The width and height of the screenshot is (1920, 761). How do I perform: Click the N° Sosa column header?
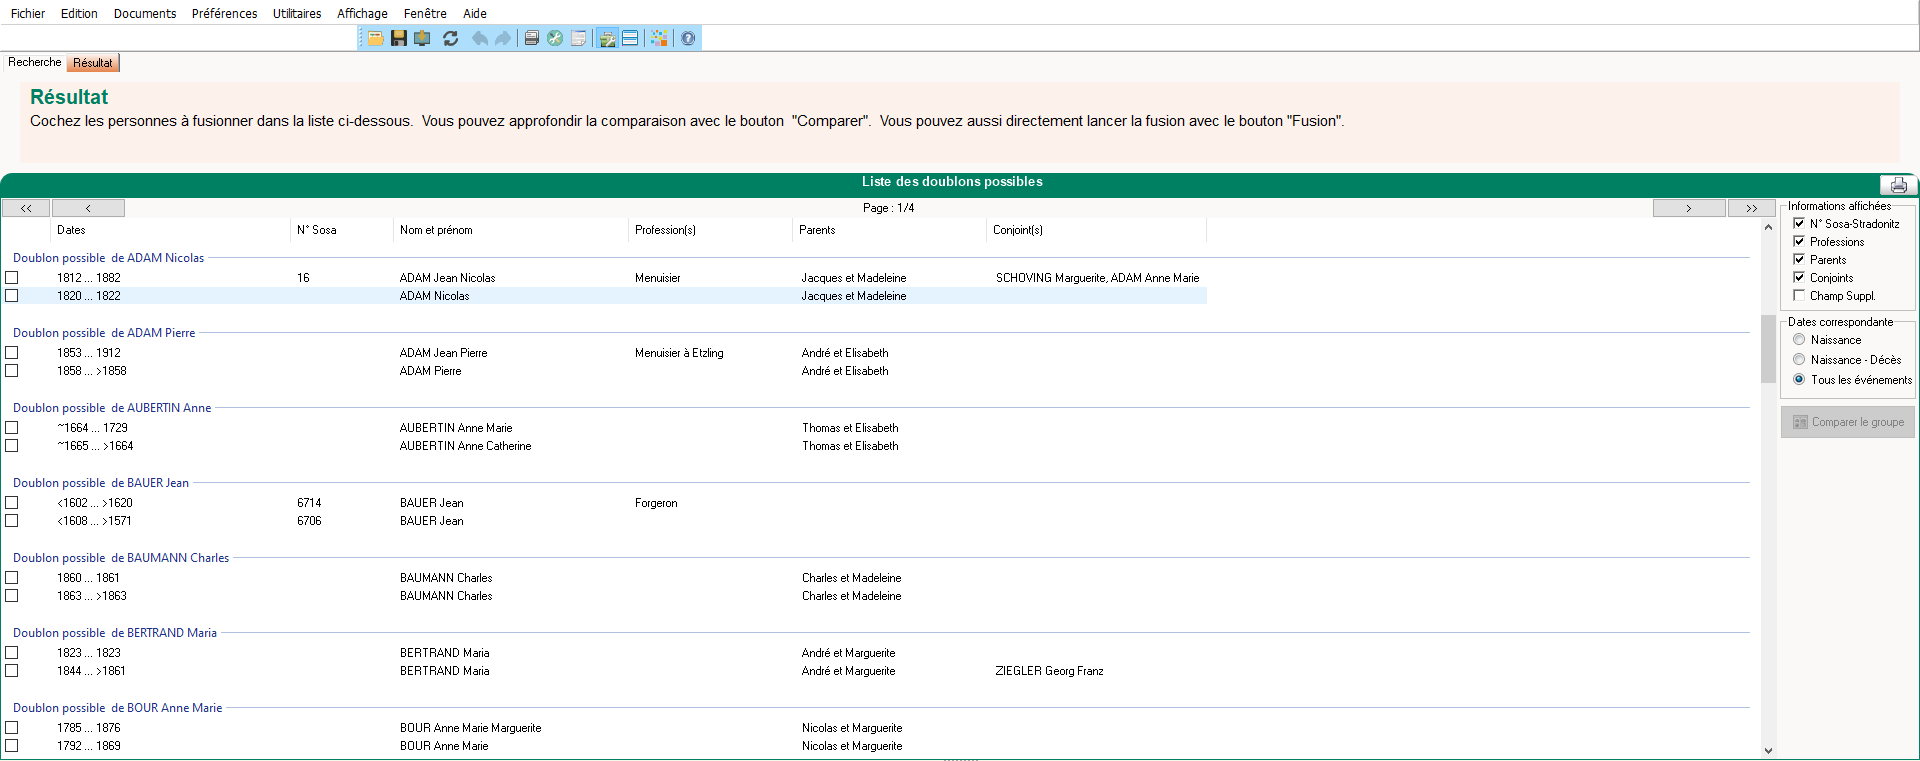pos(341,230)
